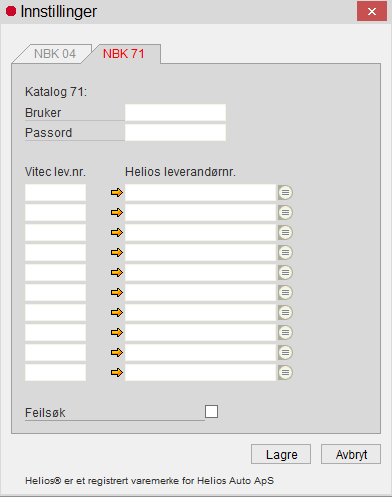The image size is (392, 497).
Task: Focus the Bruker input field
Action: click(175, 112)
